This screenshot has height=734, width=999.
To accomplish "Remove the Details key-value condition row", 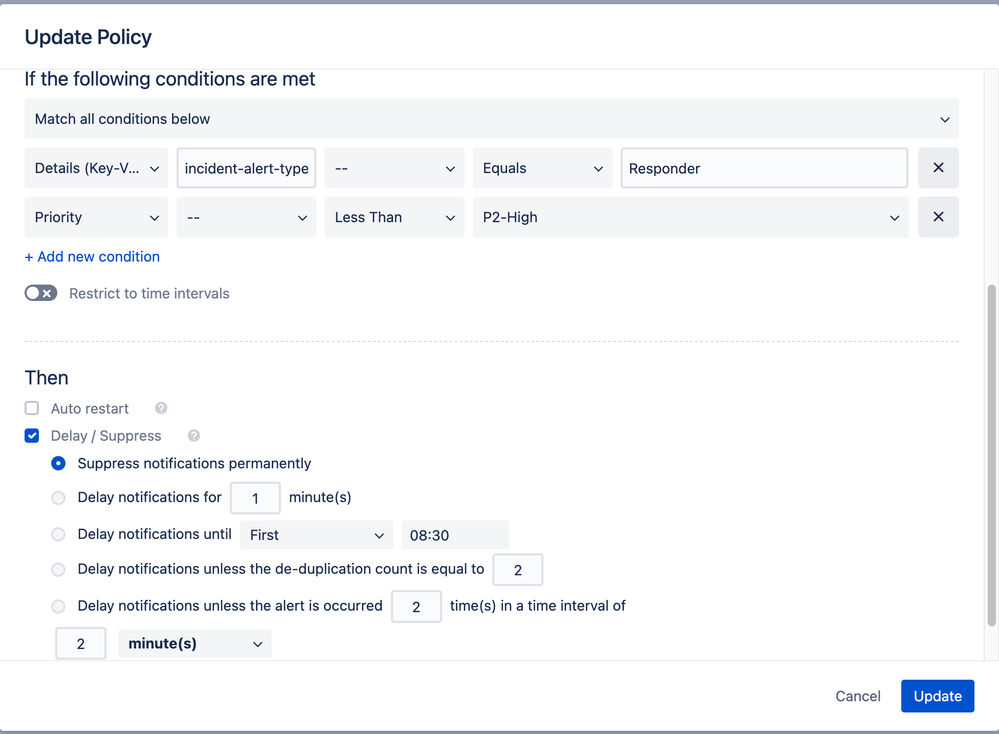I will click(938, 168).
